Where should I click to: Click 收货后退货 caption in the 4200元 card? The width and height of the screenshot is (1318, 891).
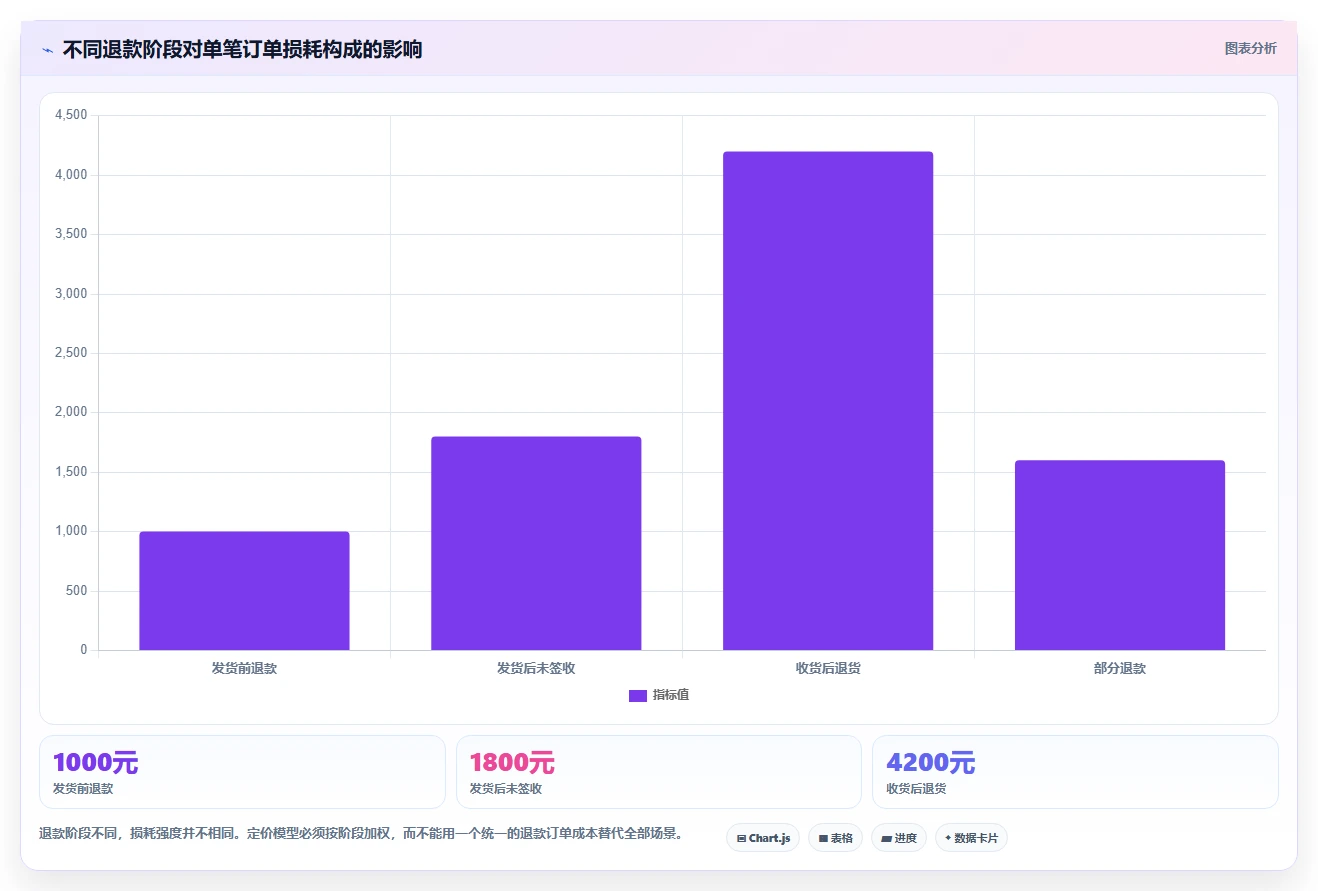tap(916, 789)
